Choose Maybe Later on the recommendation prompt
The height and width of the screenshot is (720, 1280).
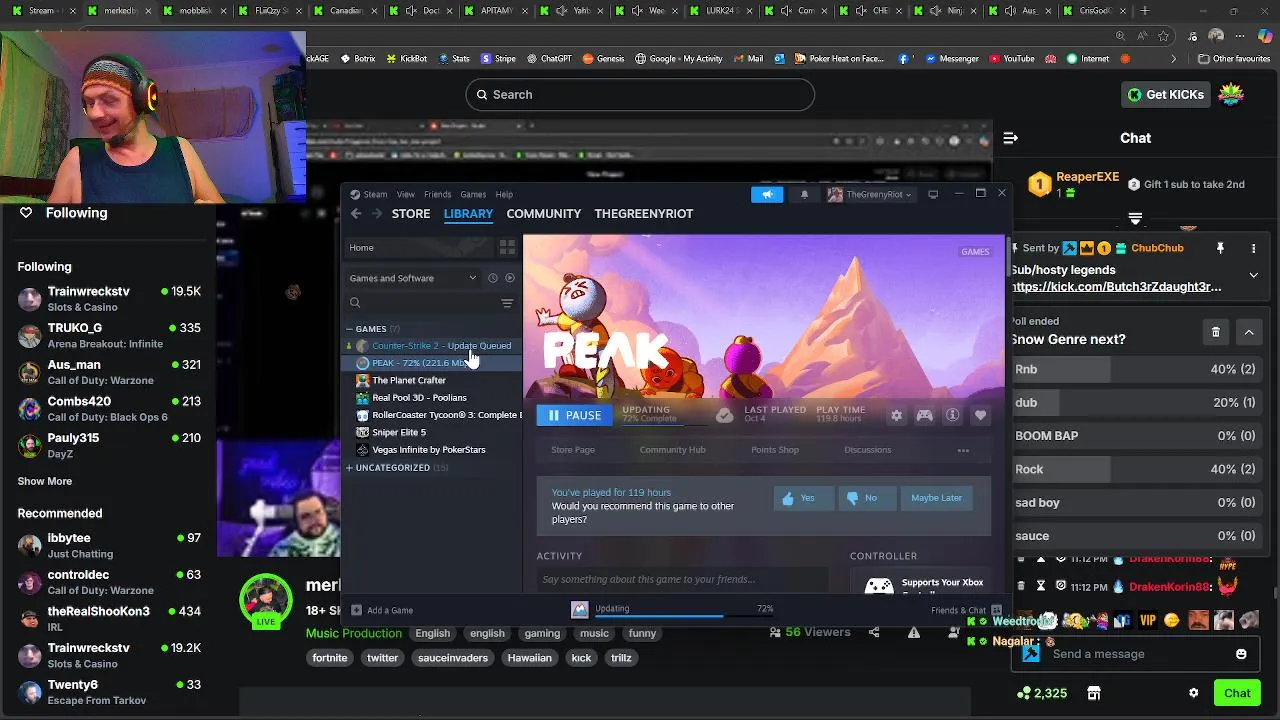pyautogui.click(x=937, y=498)
